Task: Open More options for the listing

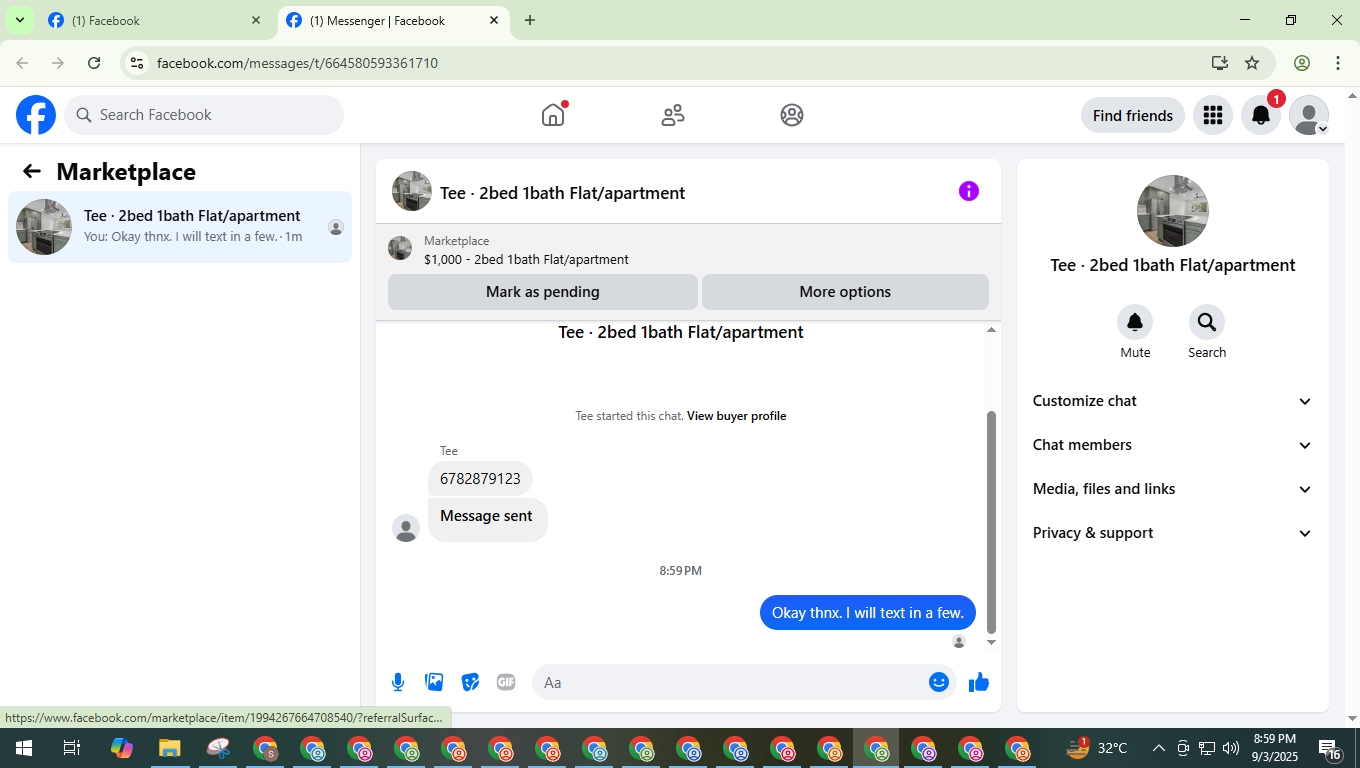Action: 845,292
